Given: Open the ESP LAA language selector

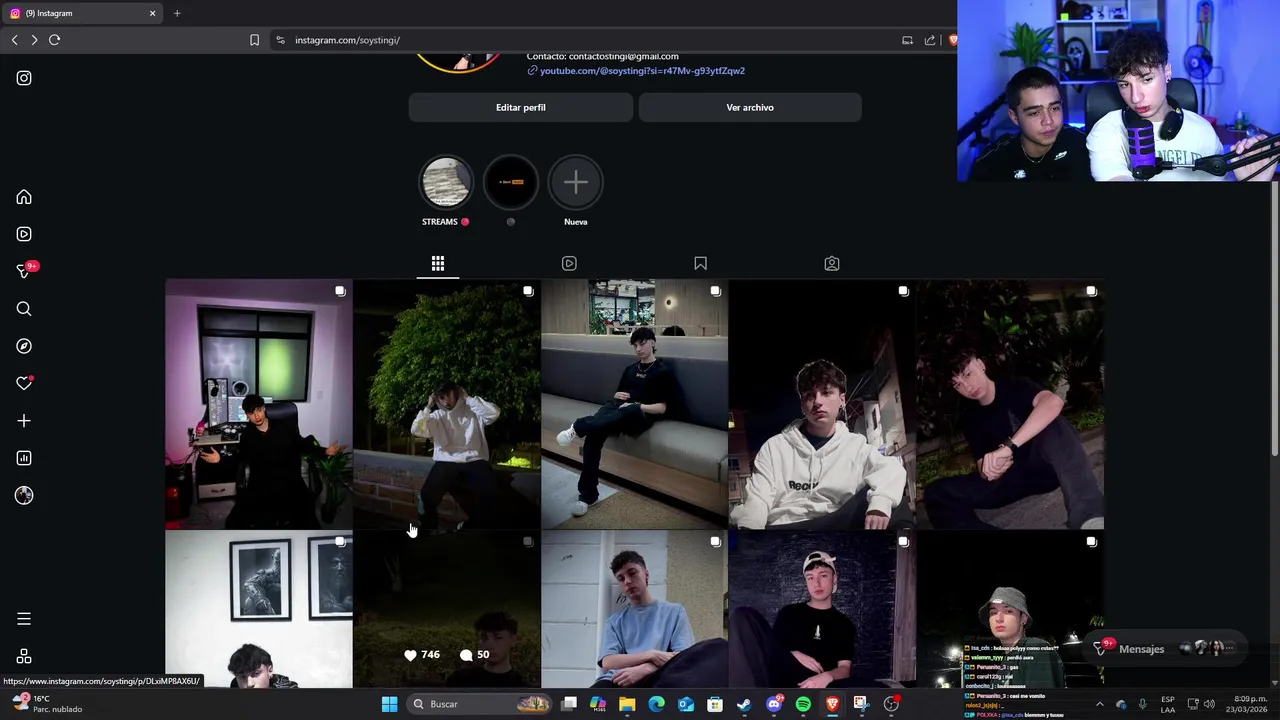Looking at the screenshot, I should (1167, 704).
